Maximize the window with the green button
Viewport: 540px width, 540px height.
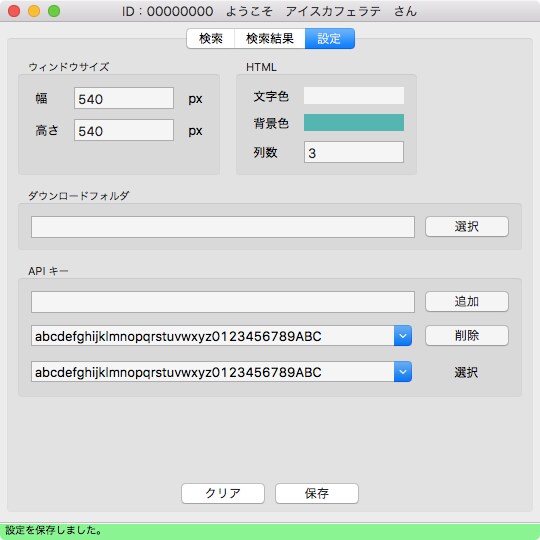coord(54,11)
